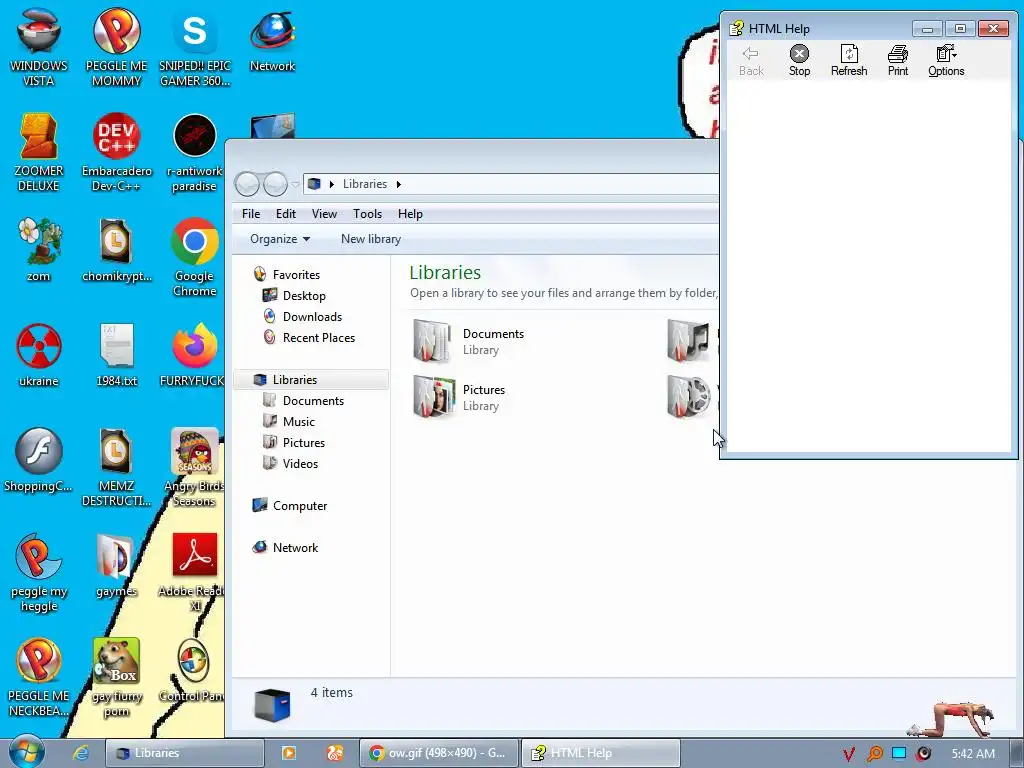1024x768 pixels.
Task: Open the Pictures library item
Action: point(459,397)
